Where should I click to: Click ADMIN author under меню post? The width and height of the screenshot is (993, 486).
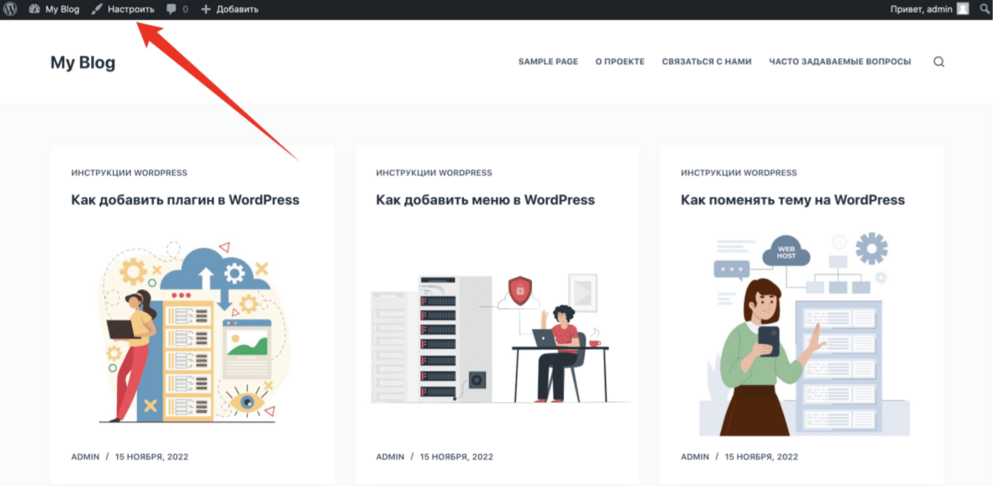pos(390,457)
